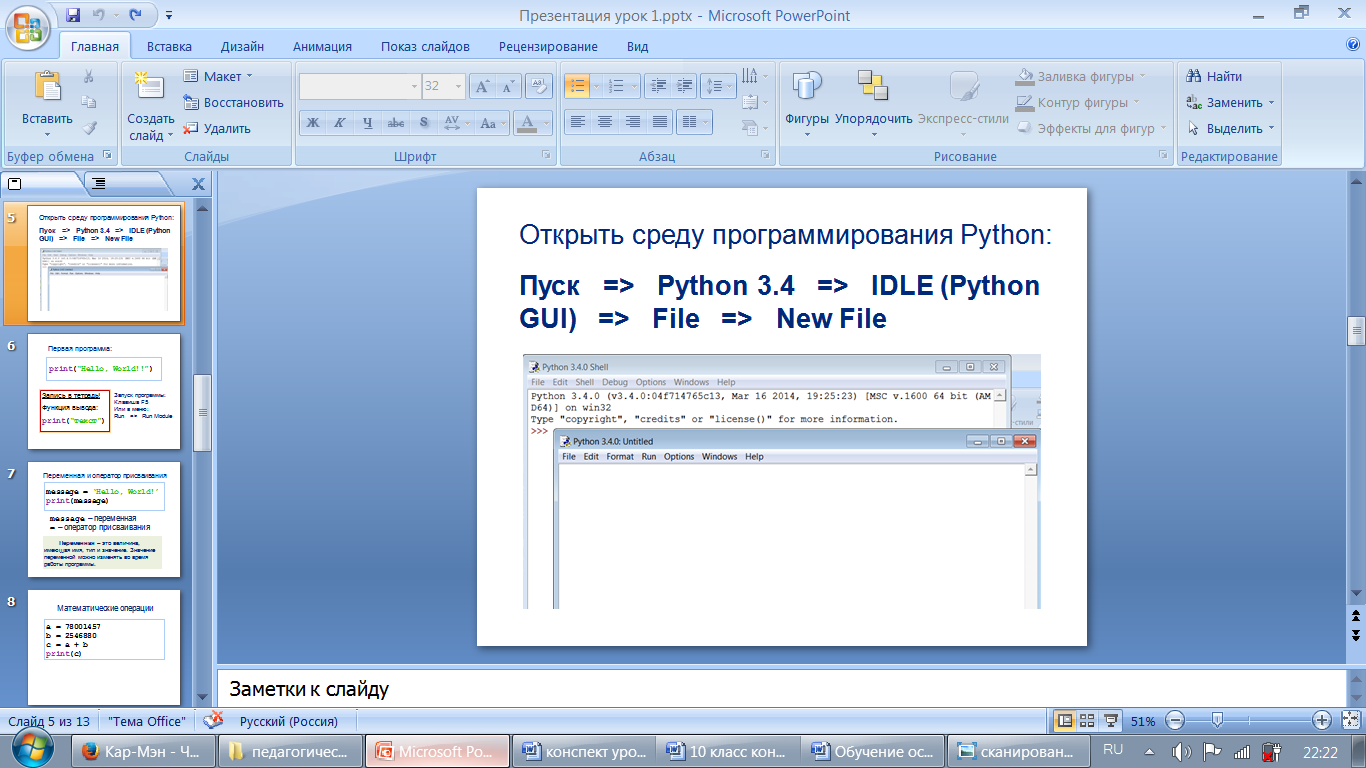This screenshot has width=1366, height=768.
Task: Toggle text shadow S formatting
Action: click(424, 123)
